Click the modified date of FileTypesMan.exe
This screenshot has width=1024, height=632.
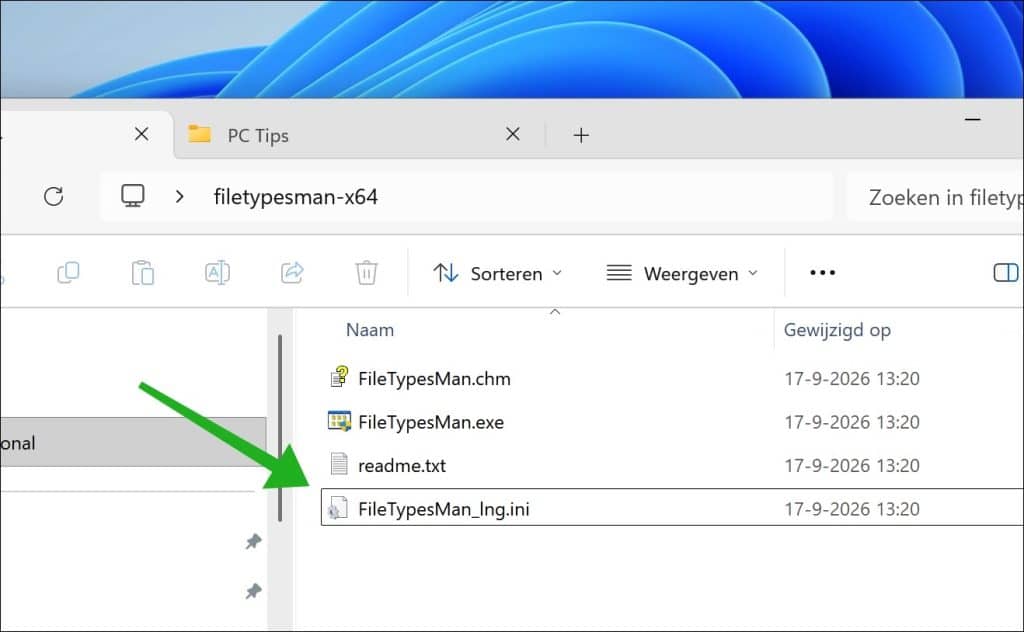tap(852, 422)
